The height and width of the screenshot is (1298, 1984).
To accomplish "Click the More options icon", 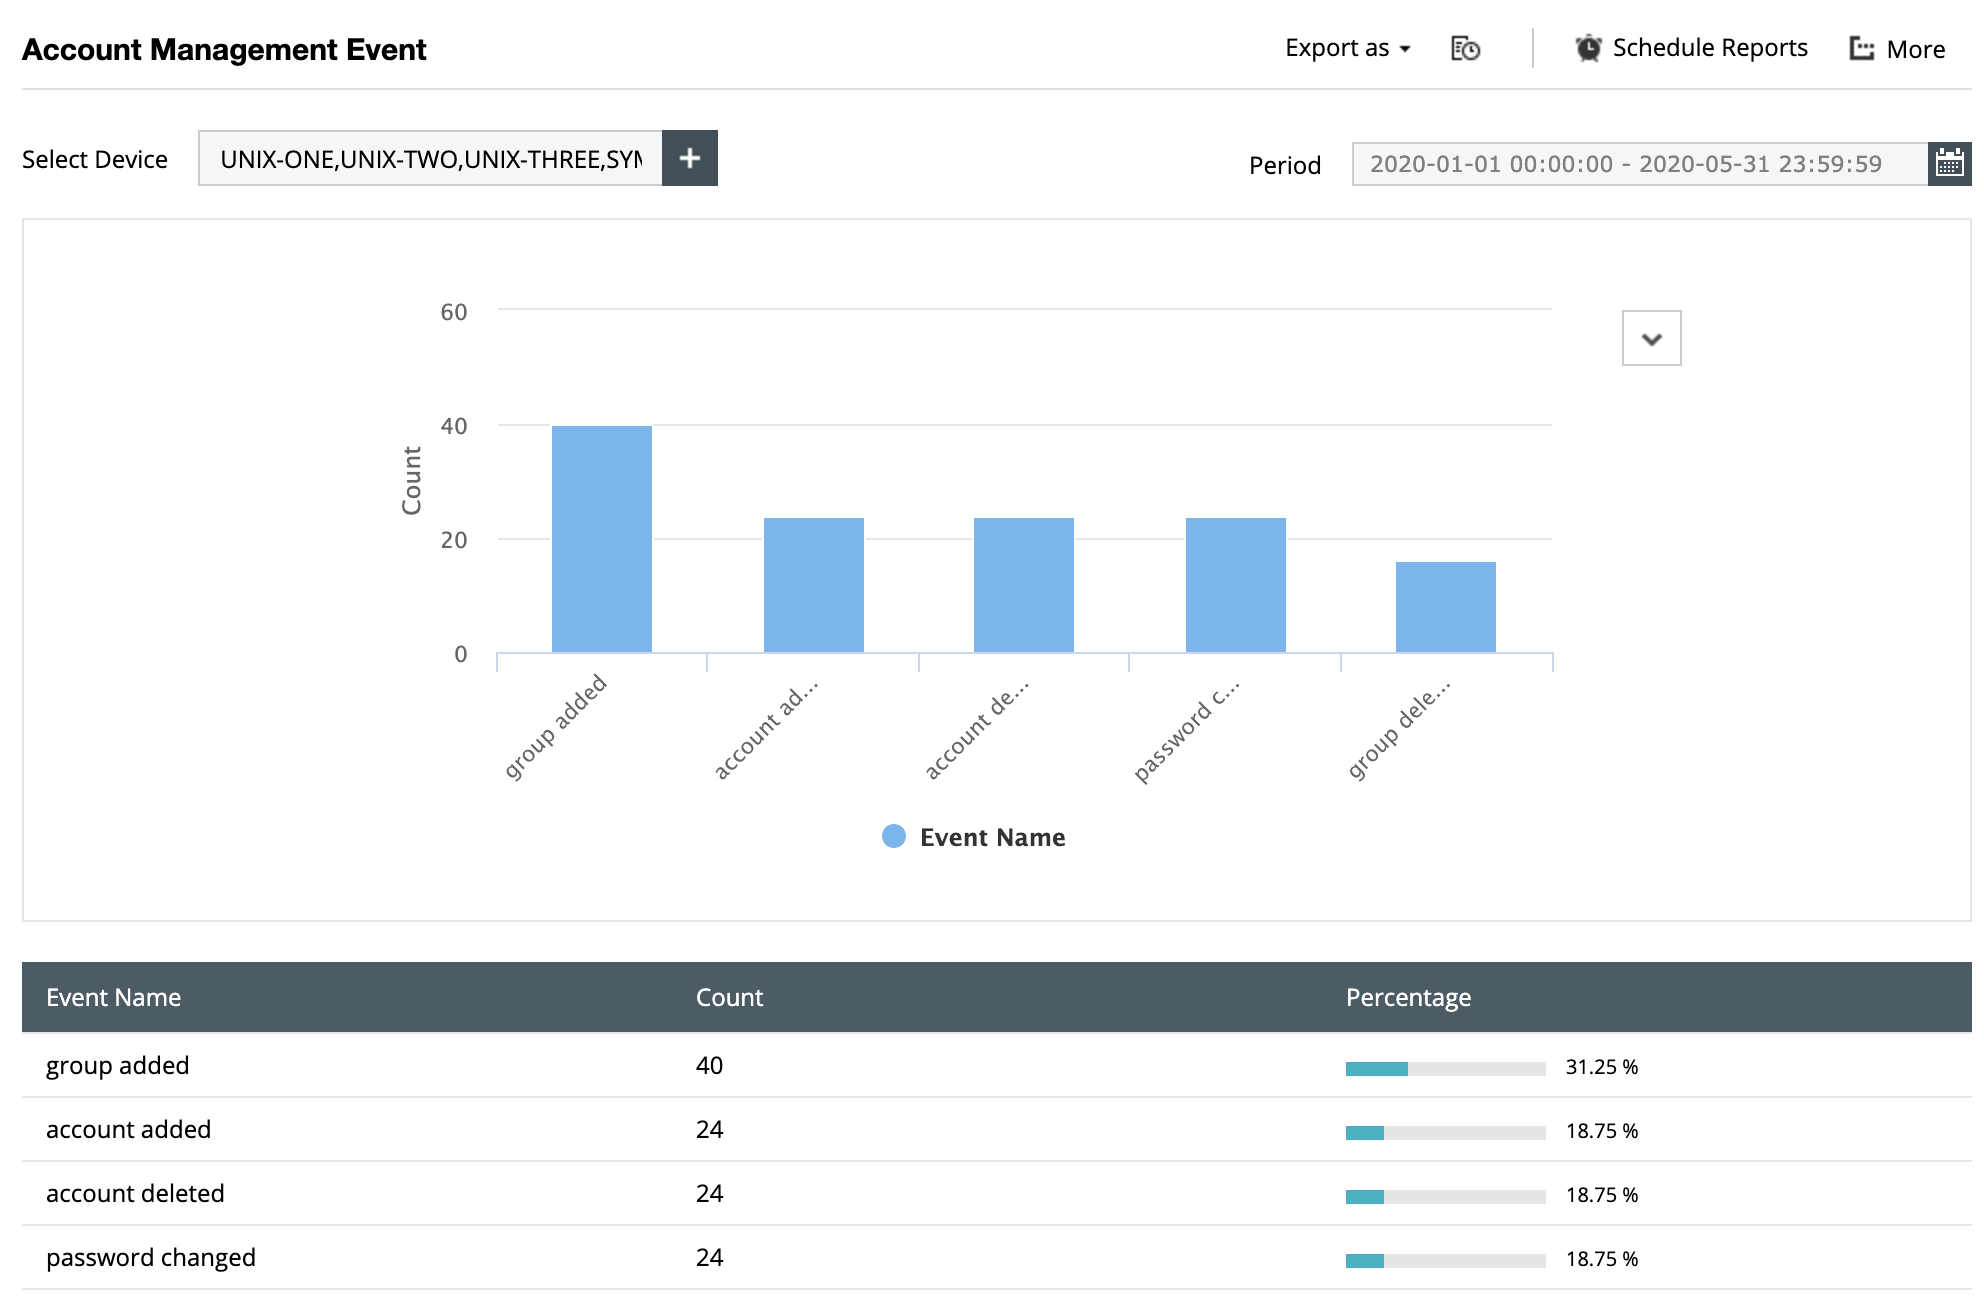I will [1861, 48].
